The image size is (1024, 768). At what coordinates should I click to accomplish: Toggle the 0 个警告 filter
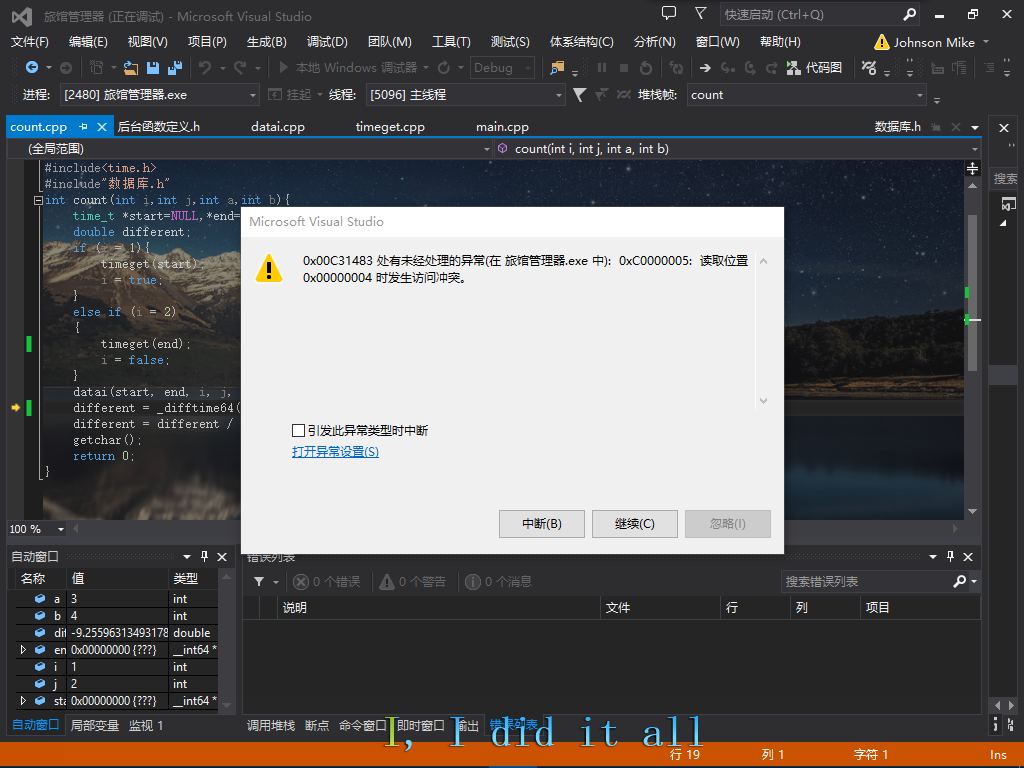click(413, 581)
